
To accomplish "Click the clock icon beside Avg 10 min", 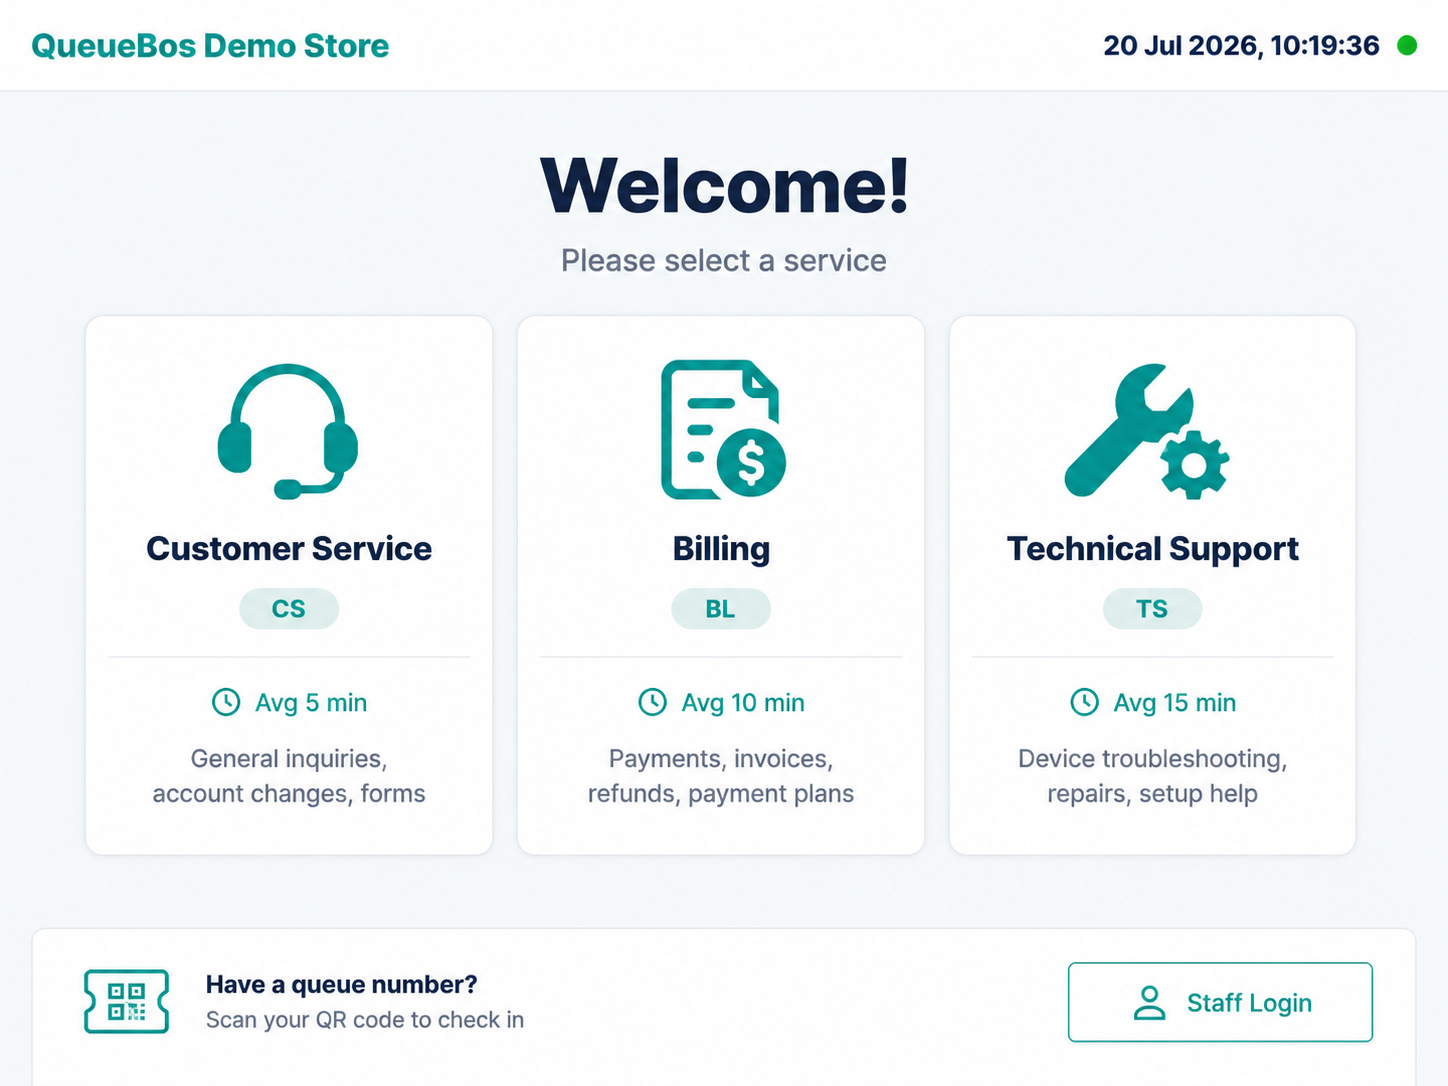I will tap(652, 702).
